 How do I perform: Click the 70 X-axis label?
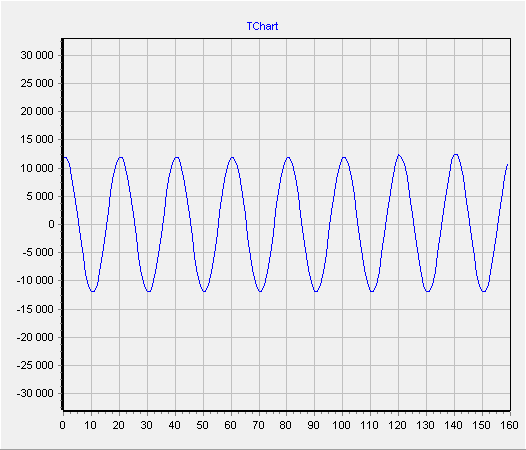click(x=258, y=426)
